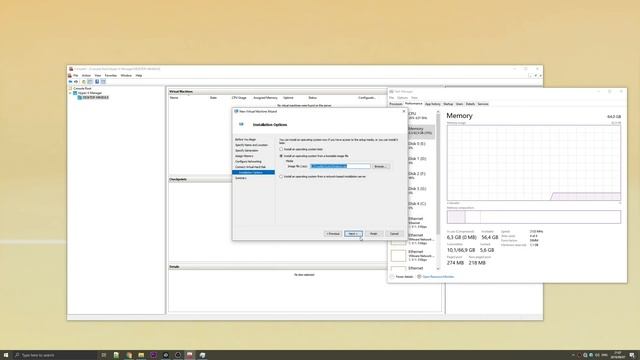Open Task View from the taskbar
The height and width of the screenshot is (360, 640).
tap(104, 355)
